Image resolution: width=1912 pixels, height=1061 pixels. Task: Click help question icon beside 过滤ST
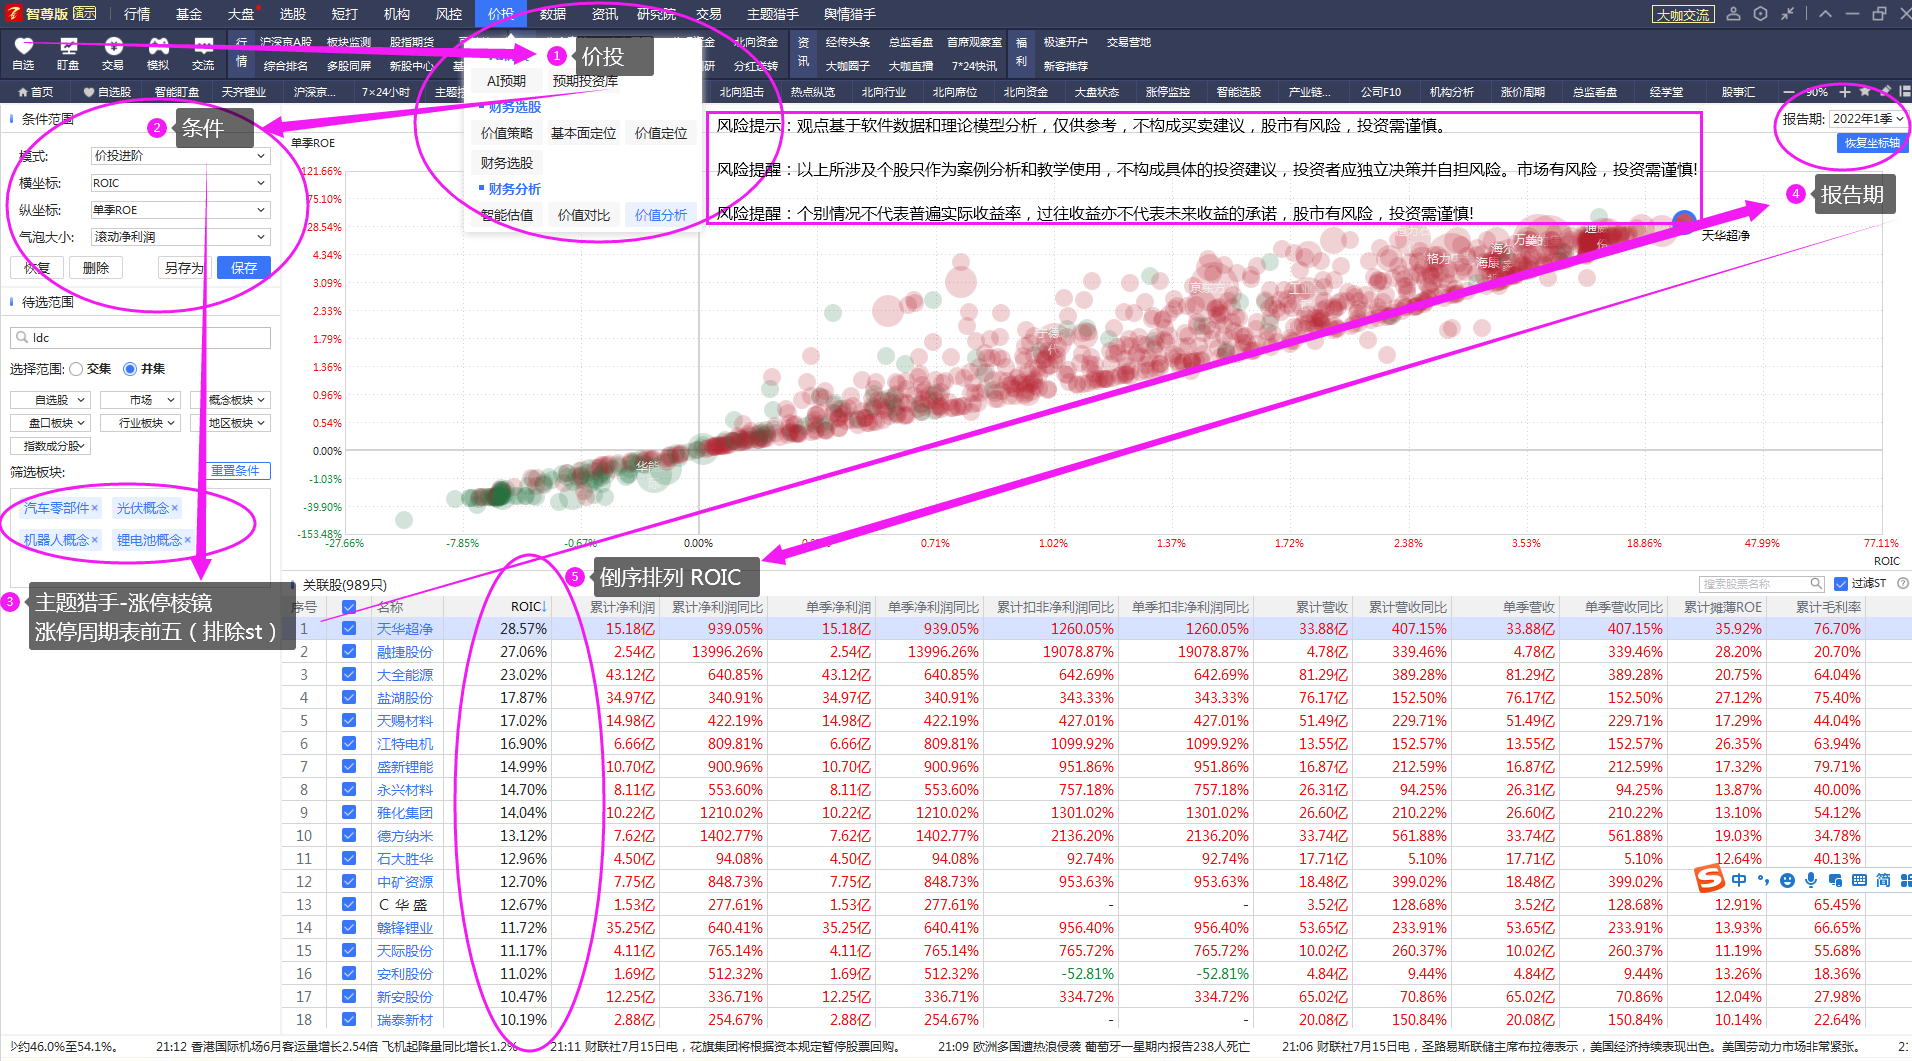pos(1902,583)
